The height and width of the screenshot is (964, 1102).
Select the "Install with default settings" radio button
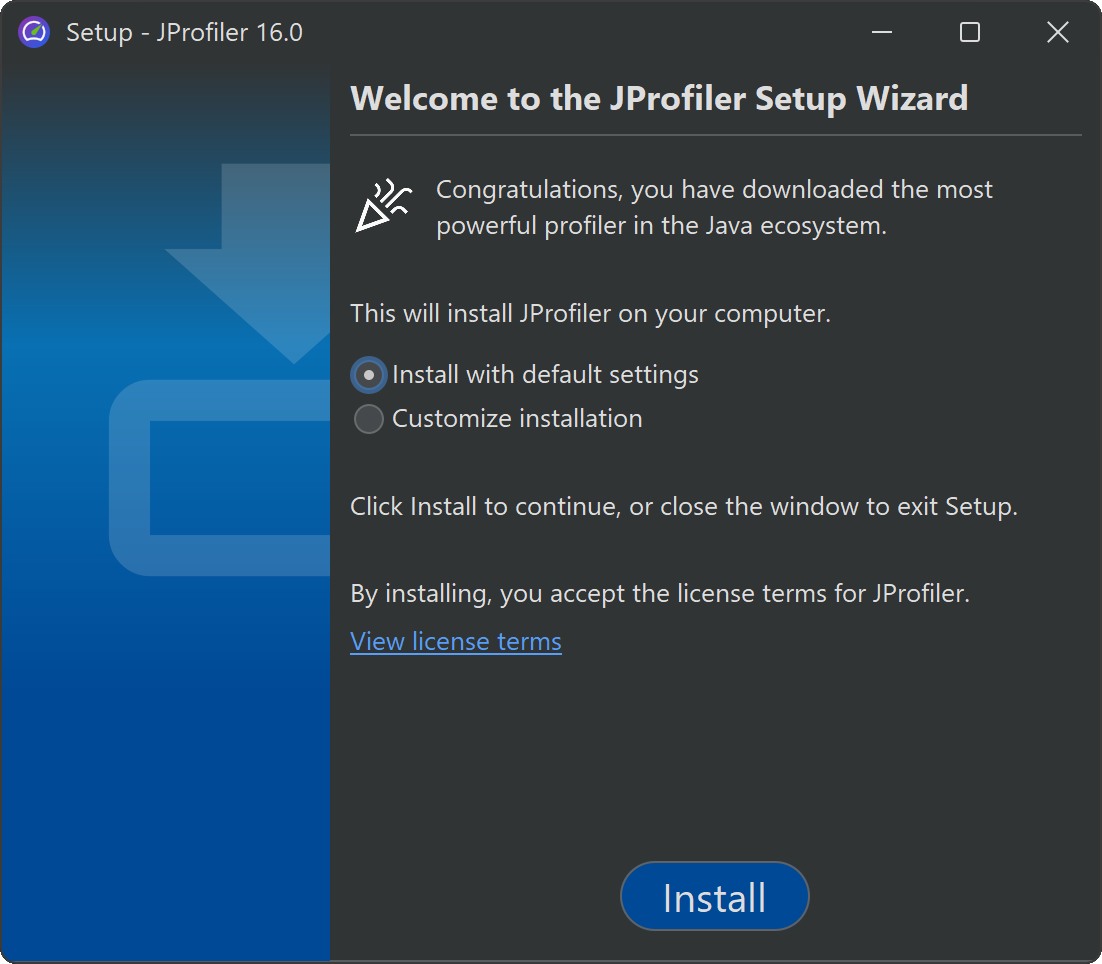369,375
